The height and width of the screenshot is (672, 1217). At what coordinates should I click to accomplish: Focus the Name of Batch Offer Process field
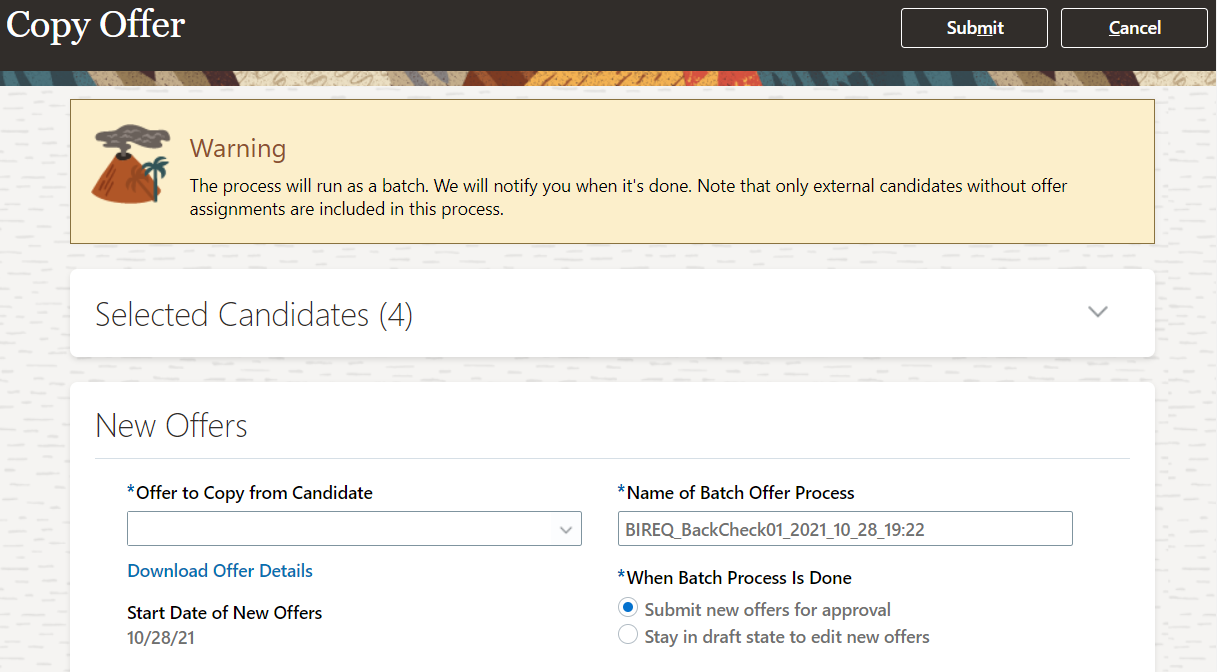844,530
